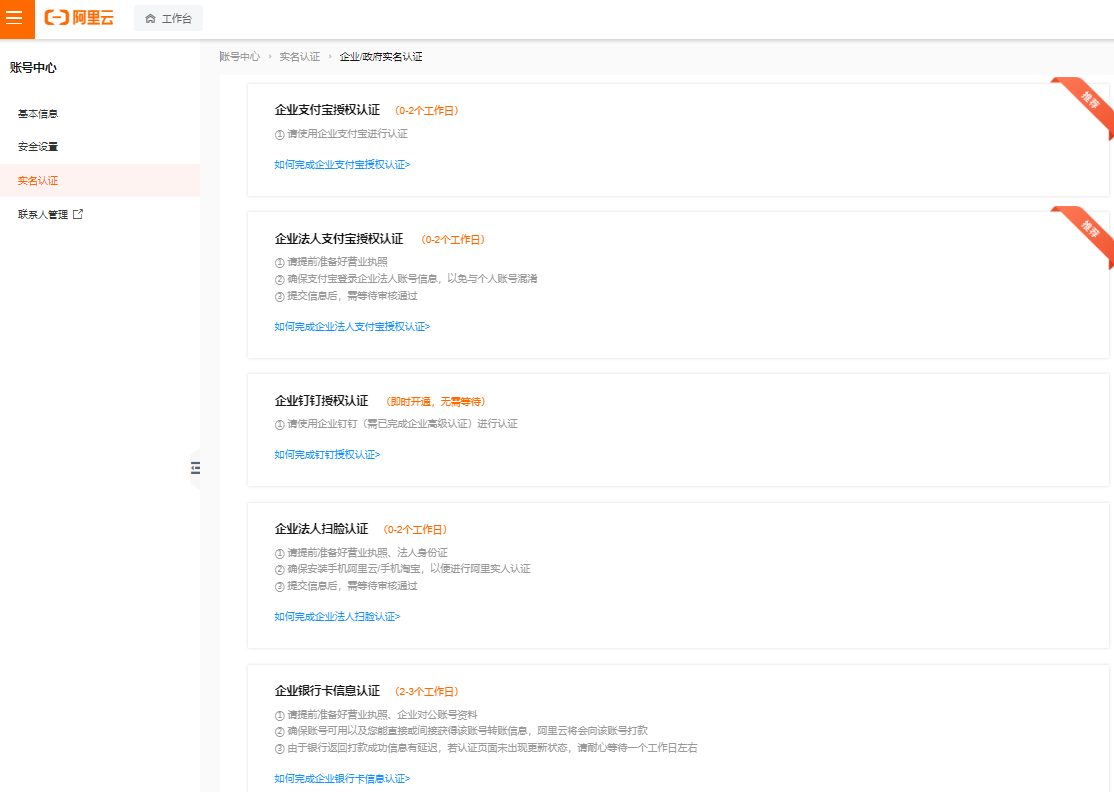Select 实名认证 in sidebar
1114x792 pixels.
click(99, 180)
